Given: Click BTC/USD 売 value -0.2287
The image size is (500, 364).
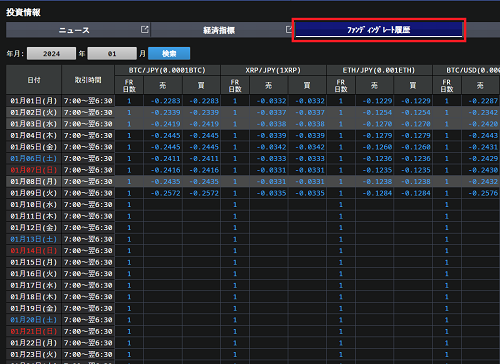Looking at the screenshot, I should (x=483, y=101).
